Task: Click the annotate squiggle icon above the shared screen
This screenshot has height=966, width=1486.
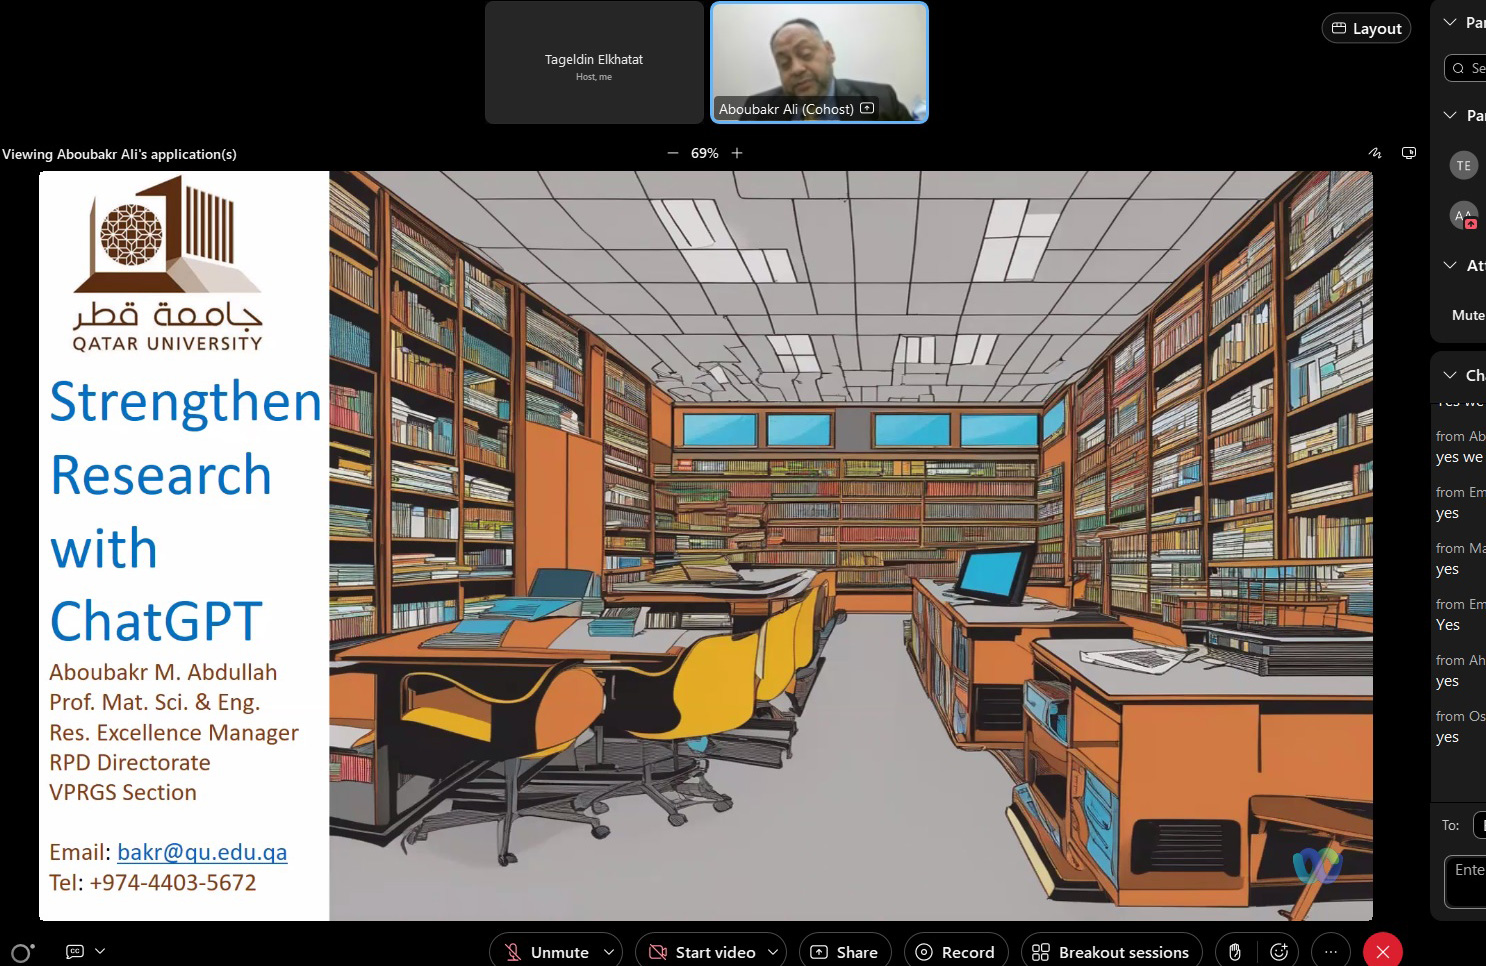Action: point(1375,153)
